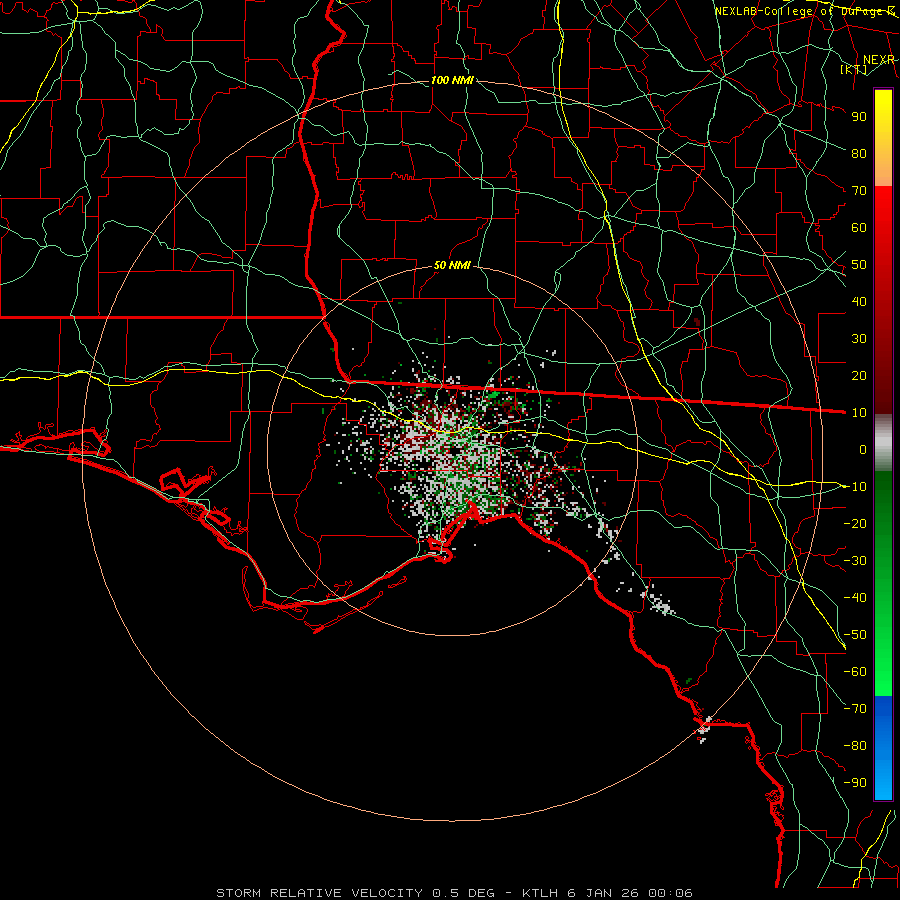Viewport: 900px width, 900px height.
Task: Click the 40 value on velocity scale
Action: point(859,301)
